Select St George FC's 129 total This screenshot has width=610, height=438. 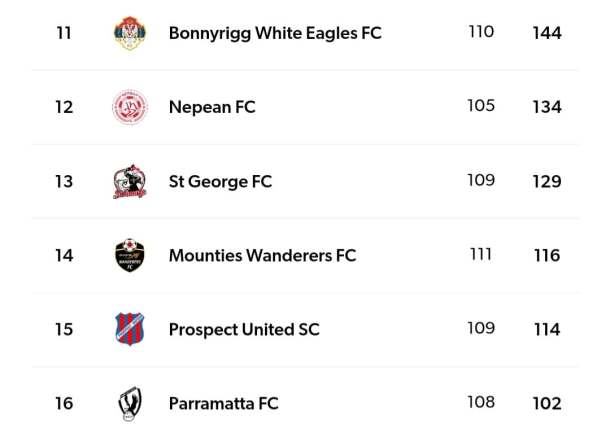(x=547, y=181)
